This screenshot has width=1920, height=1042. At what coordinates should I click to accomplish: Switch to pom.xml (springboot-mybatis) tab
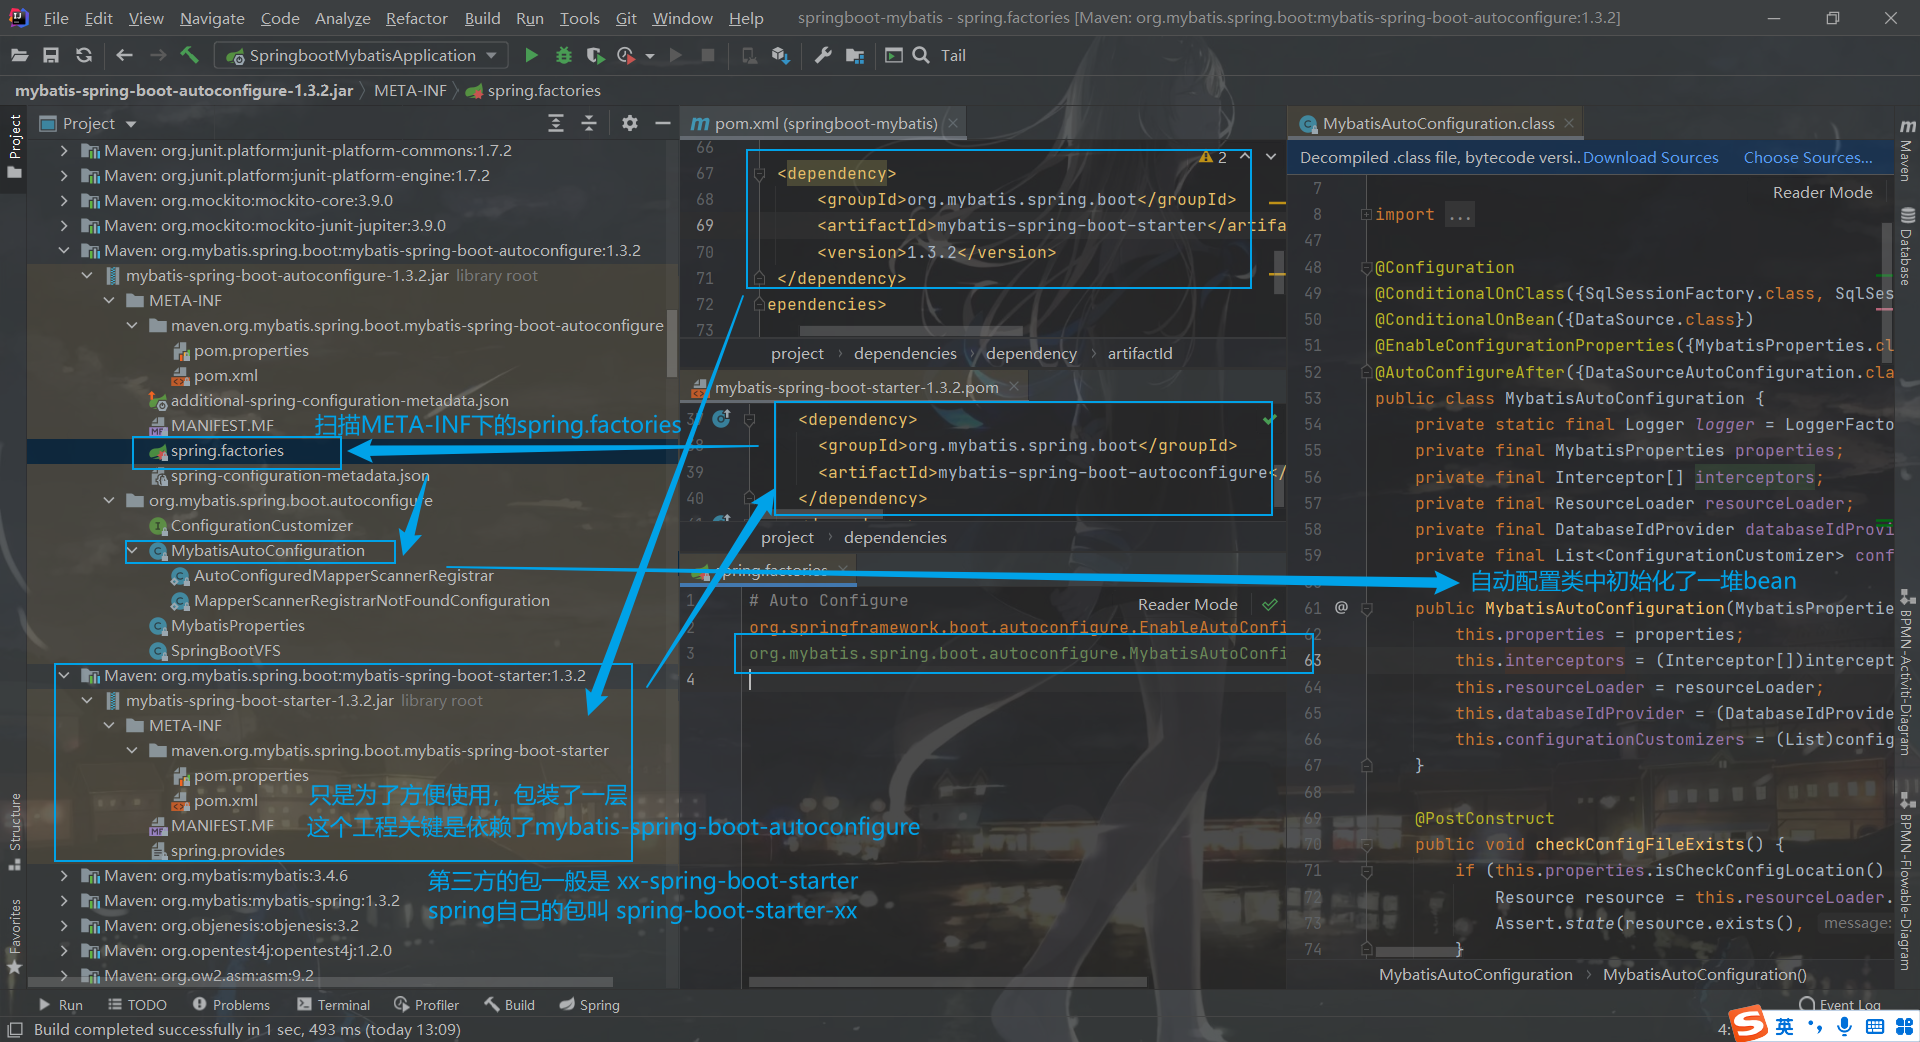(x=826, y=123)
